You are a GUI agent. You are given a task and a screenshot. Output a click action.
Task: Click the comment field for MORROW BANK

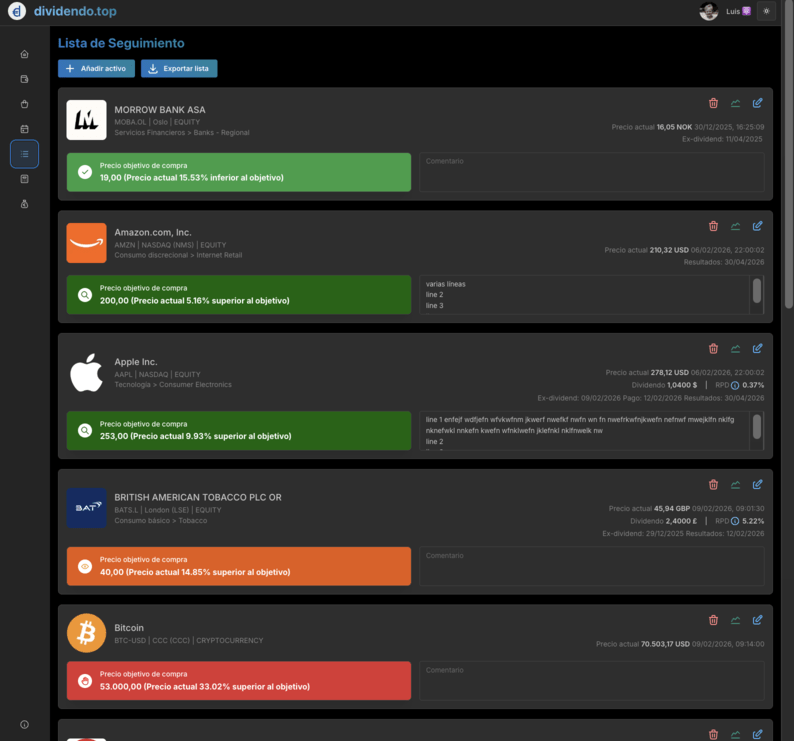pyautogui.click(x=591, y=172)
